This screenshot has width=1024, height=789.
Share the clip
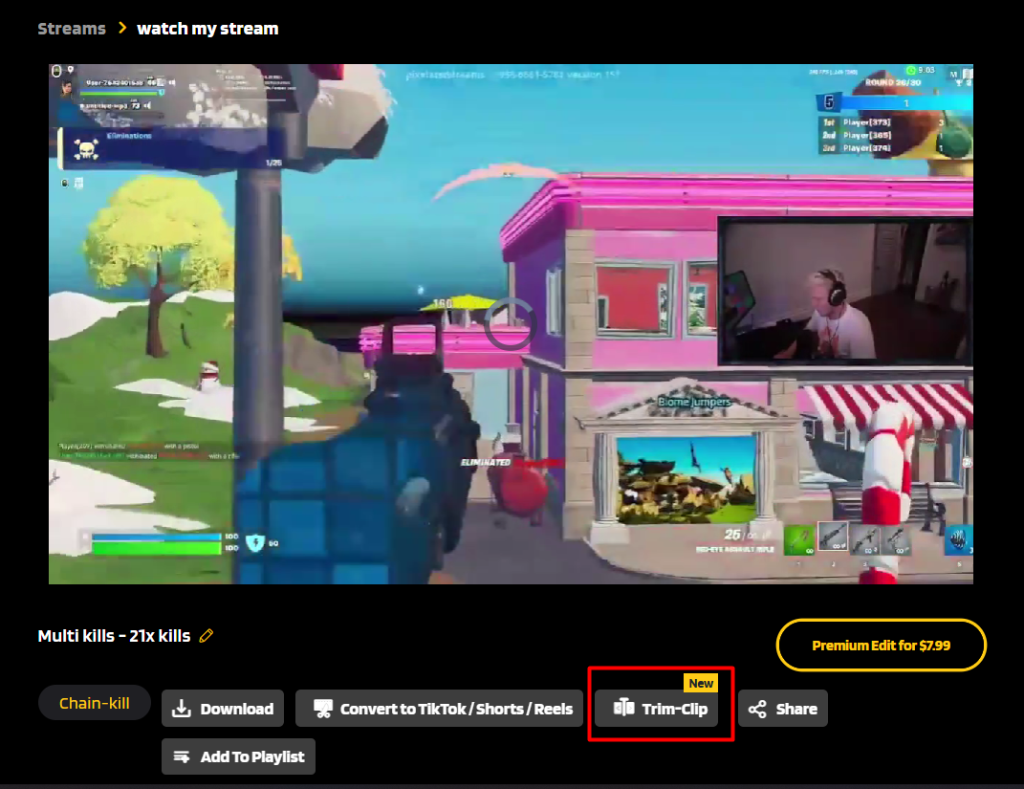(783, 709)
